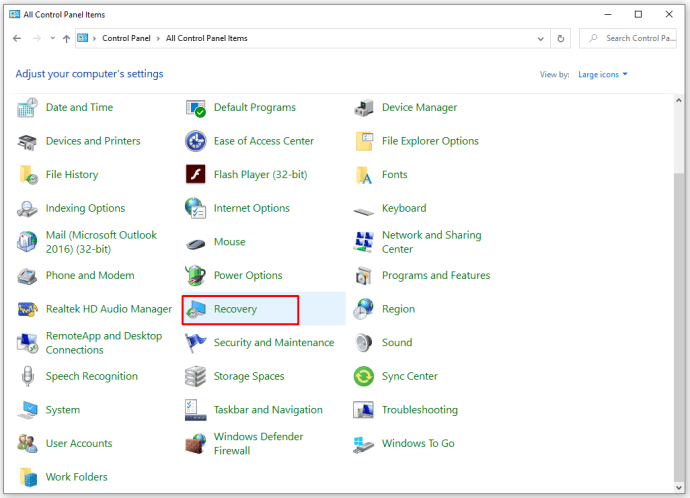Open the Large icons view dropdown
This screenshot has width=690, height=498.
(x=602, y=74)
